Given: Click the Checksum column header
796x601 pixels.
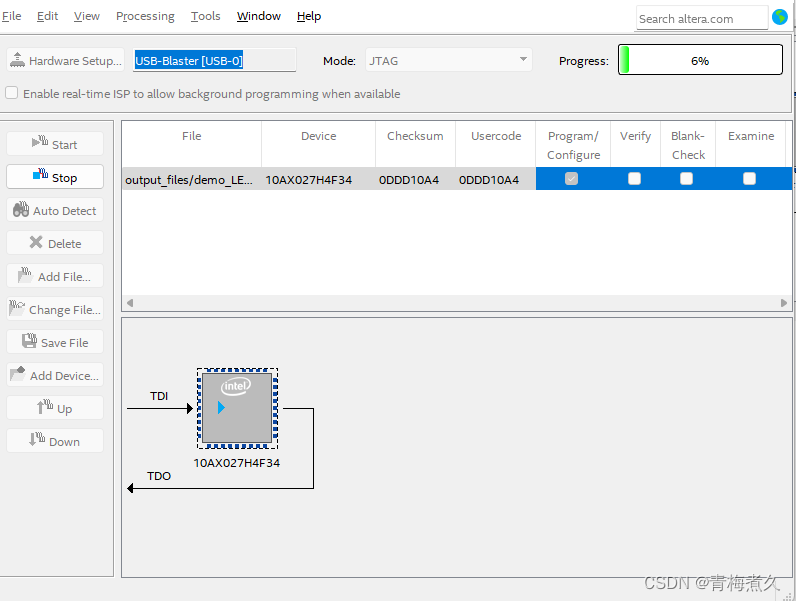Looking at the screenshot, I should click(415, 145).
